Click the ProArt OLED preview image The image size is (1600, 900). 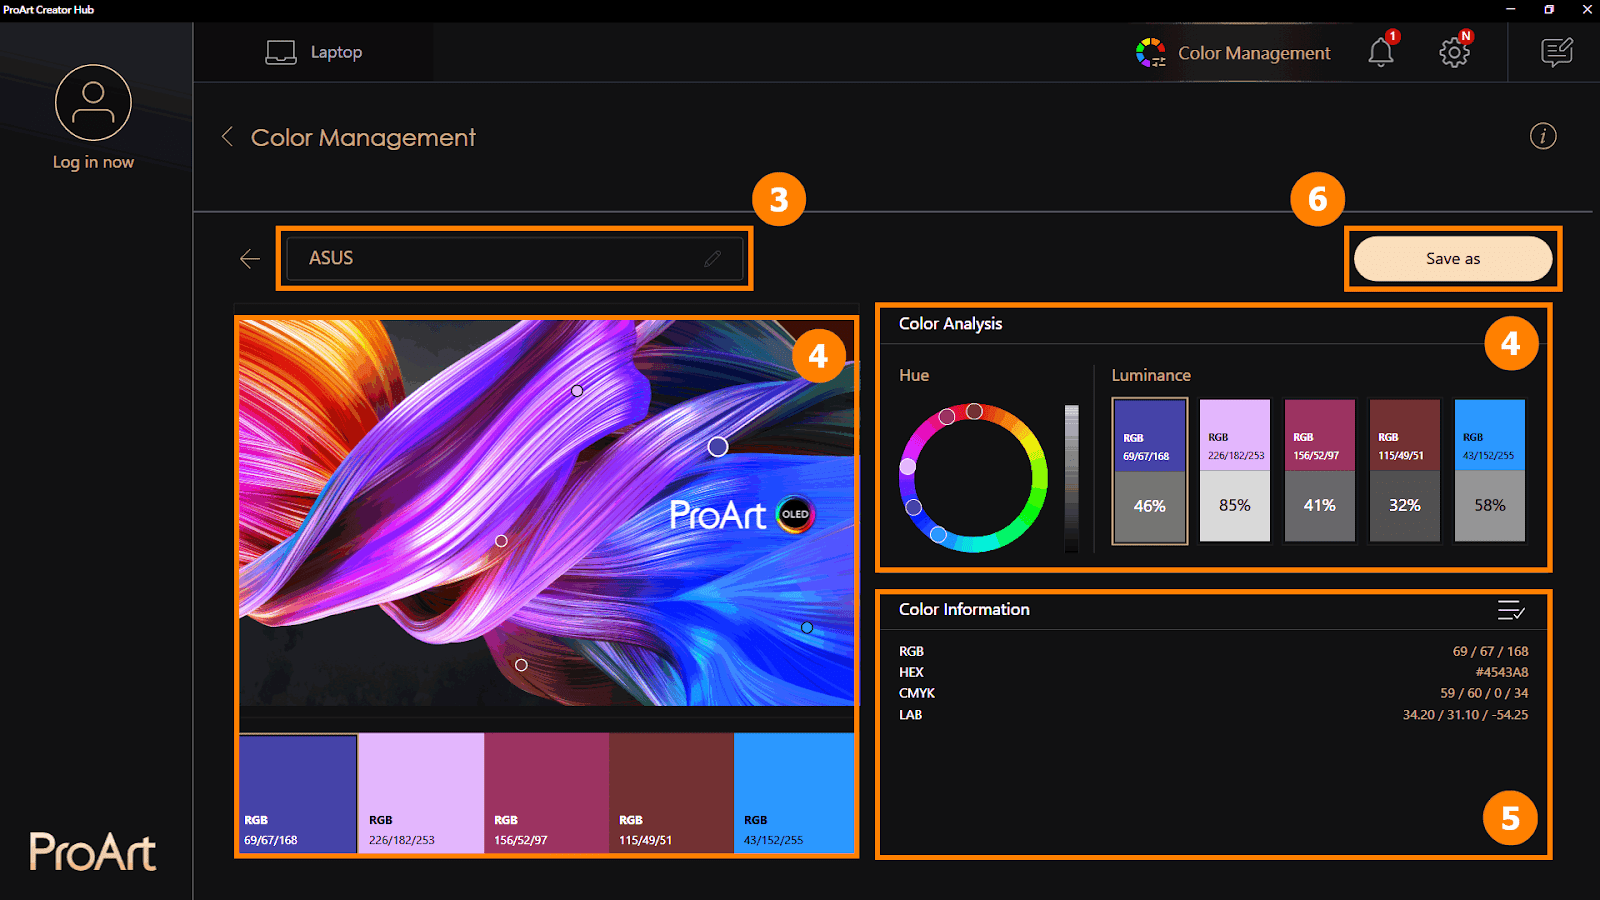547,513
